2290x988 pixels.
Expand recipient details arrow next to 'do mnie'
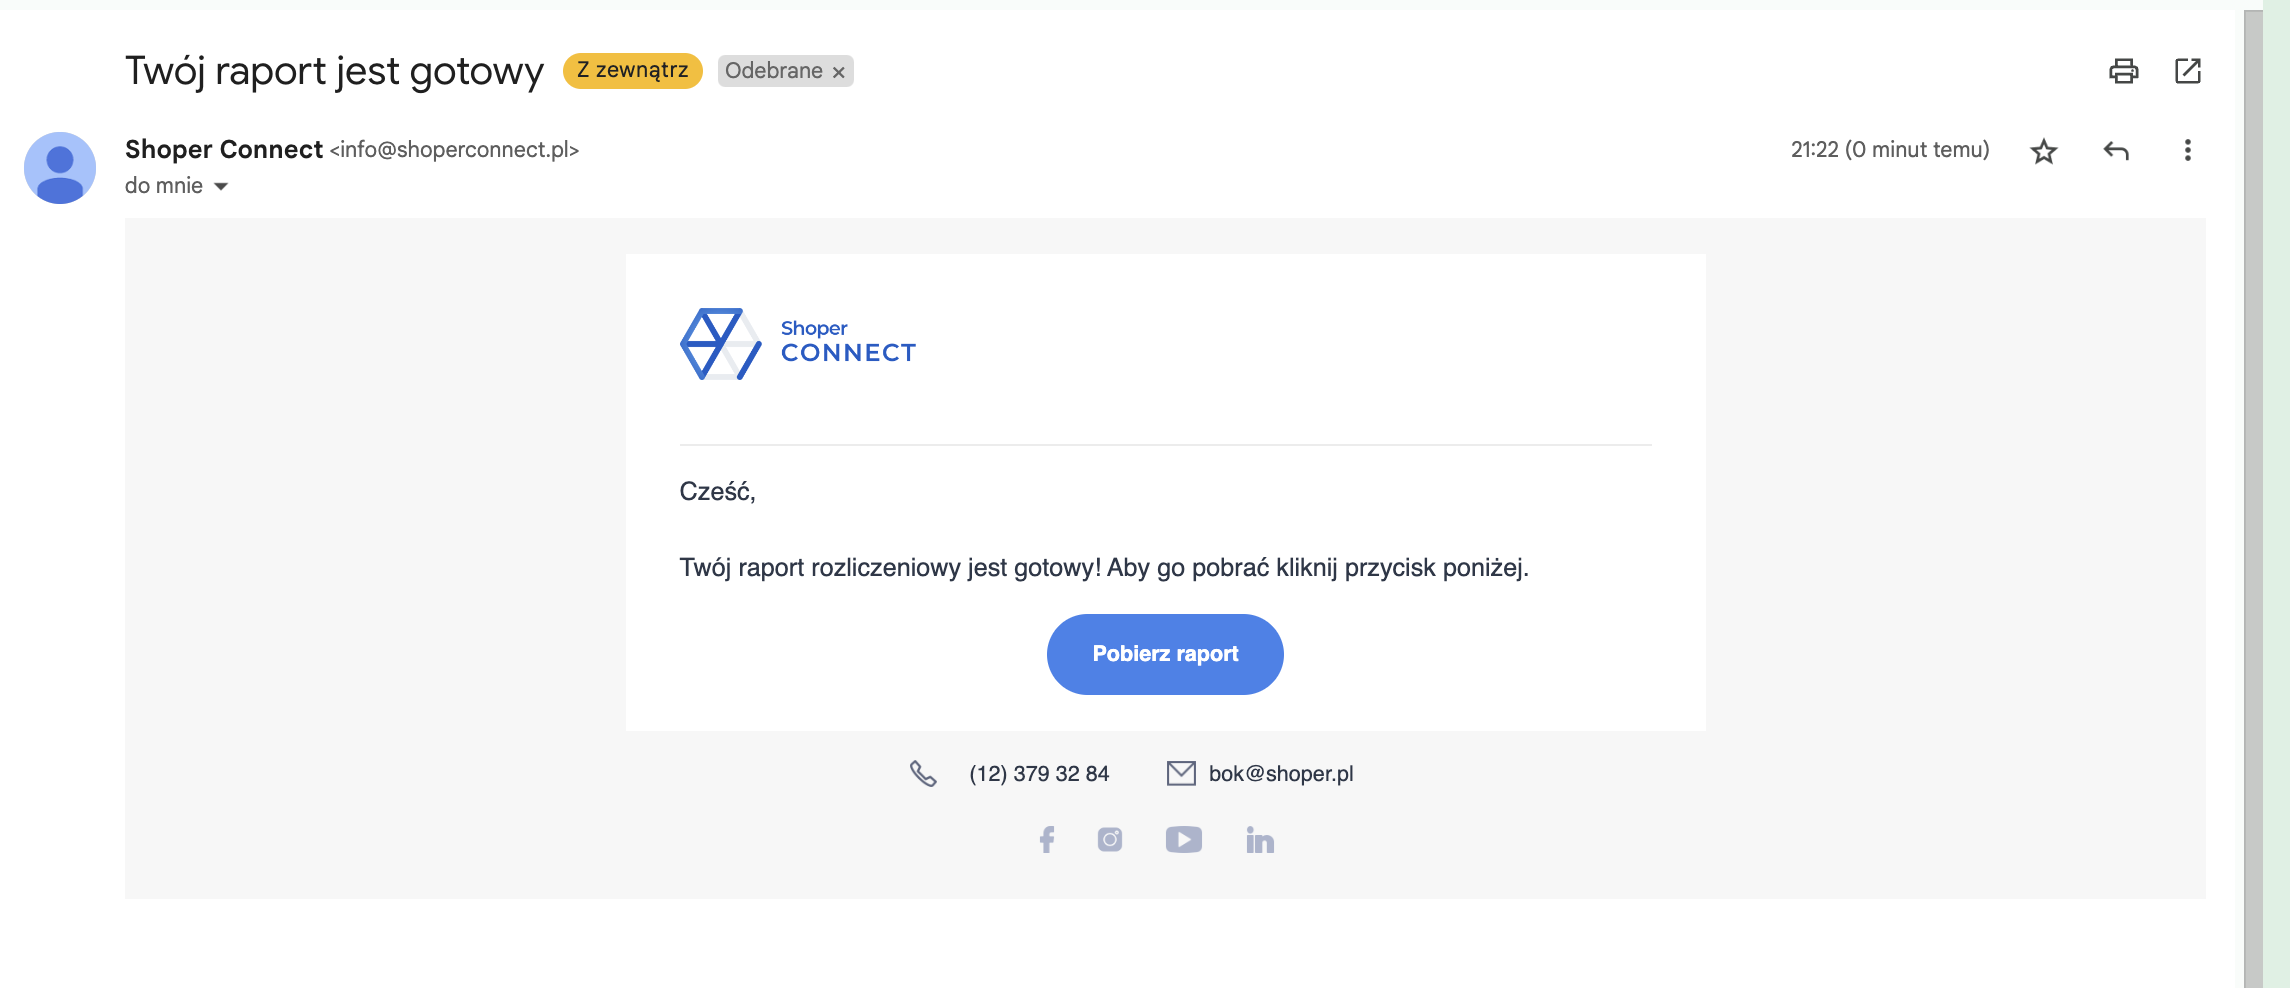221,186
